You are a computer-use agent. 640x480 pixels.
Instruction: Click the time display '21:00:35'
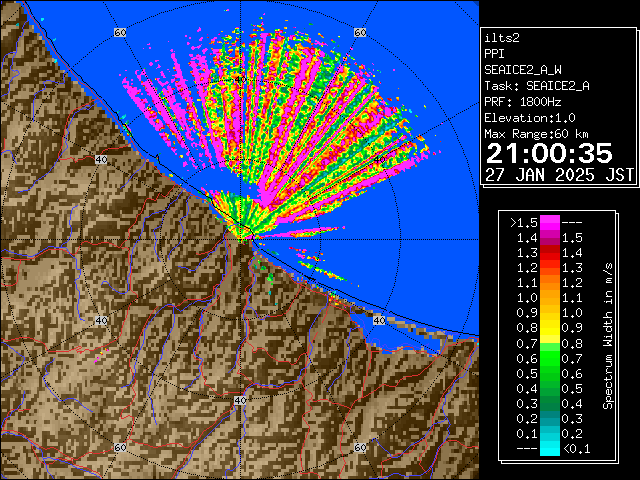point(549,153)
